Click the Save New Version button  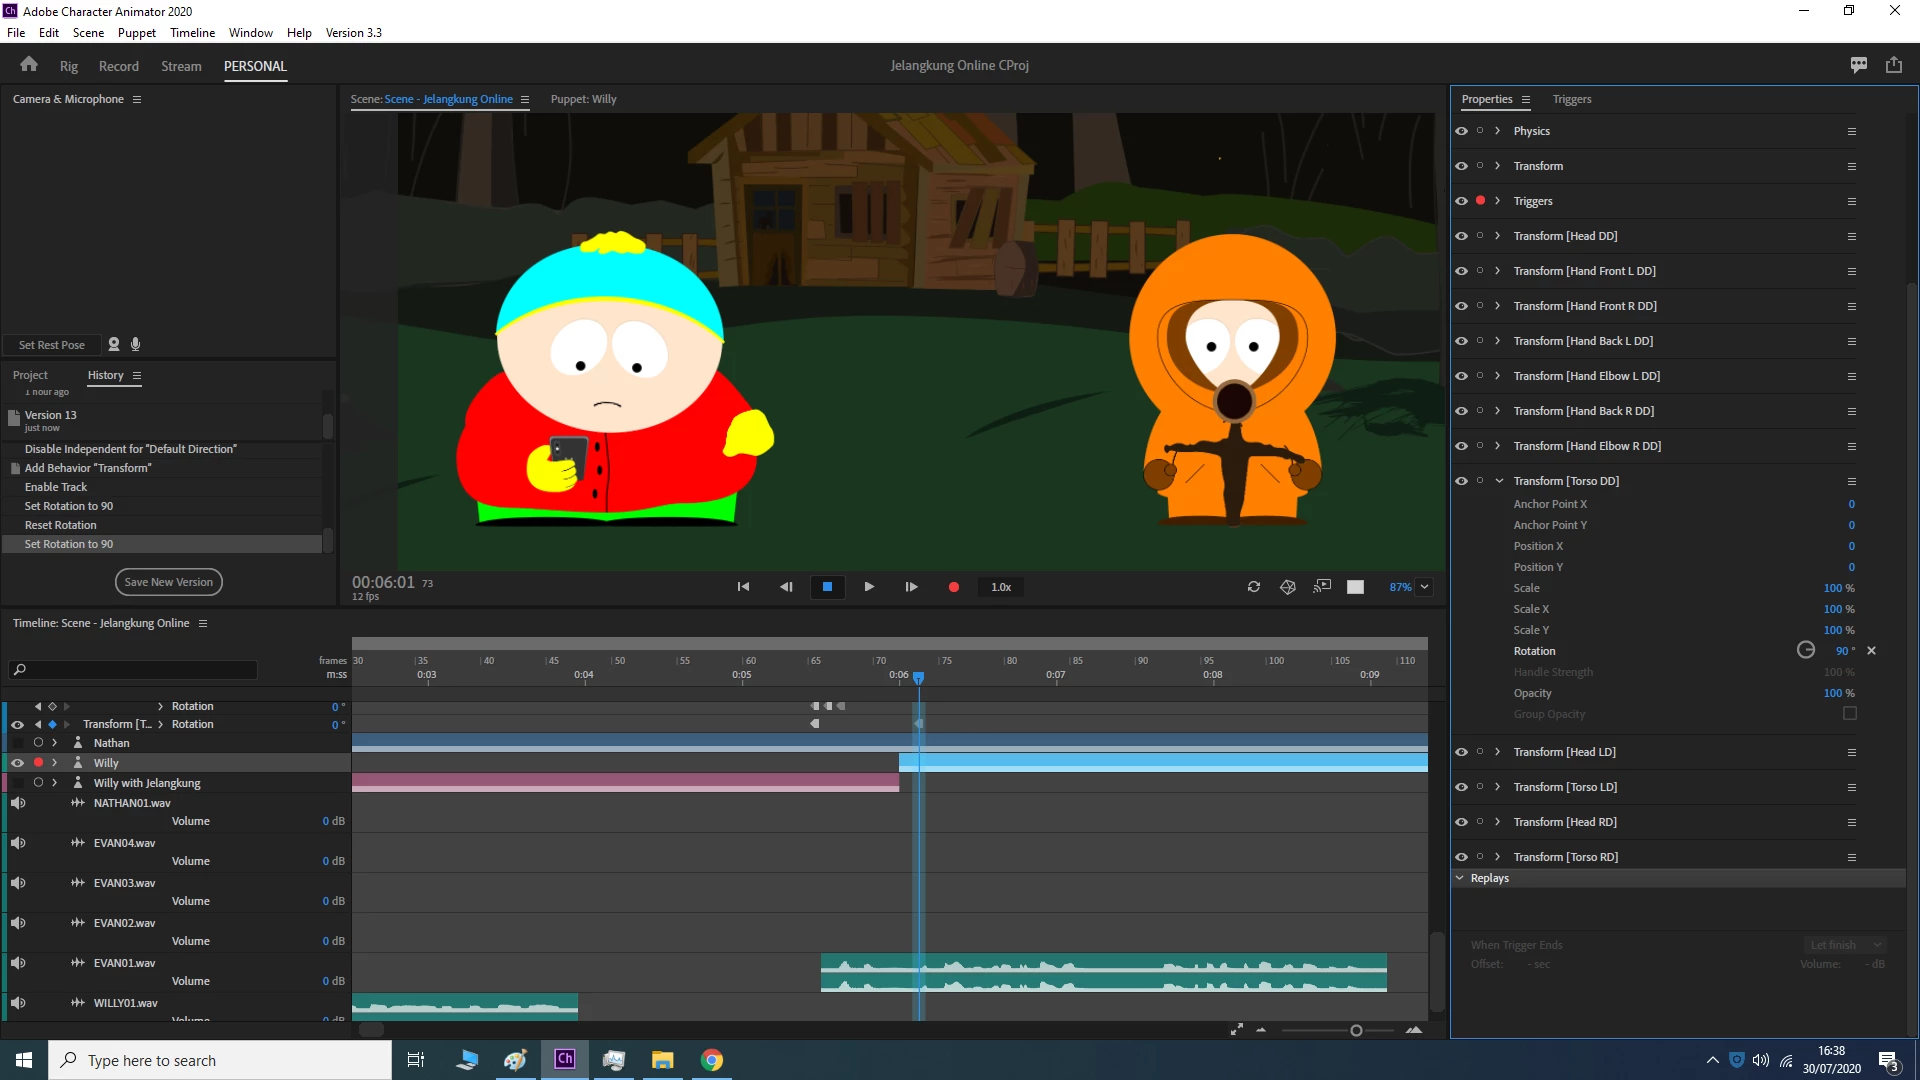coord(168,582)
